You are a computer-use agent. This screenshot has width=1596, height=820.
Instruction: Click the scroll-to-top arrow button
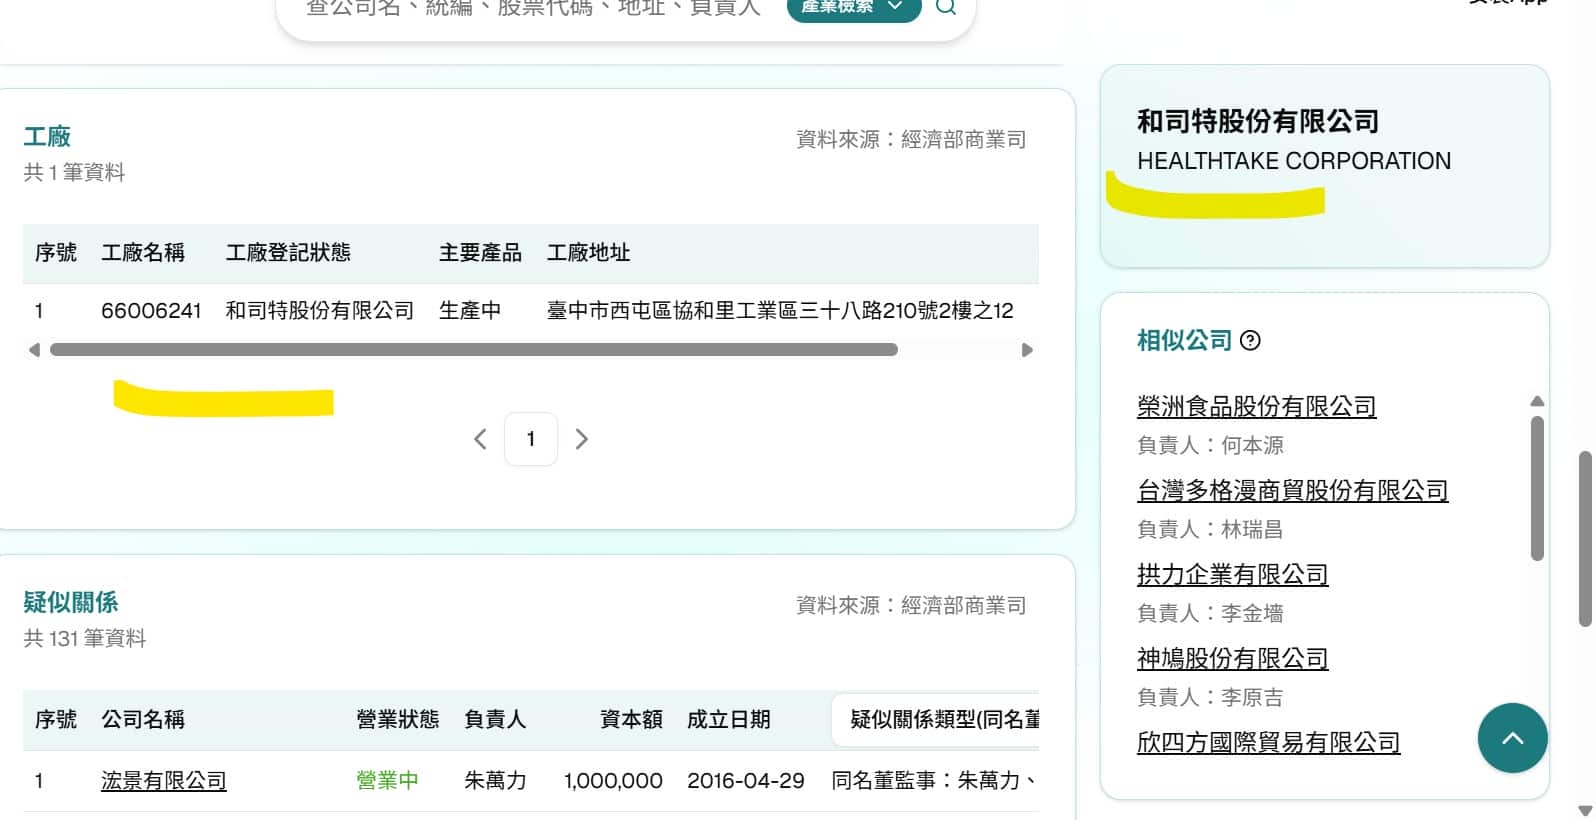(x=1512, y=738)
